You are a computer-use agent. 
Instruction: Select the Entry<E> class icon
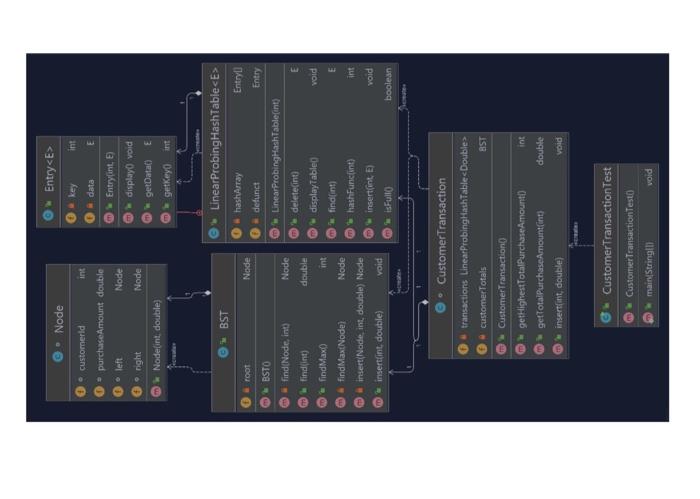pyautogui.click(x=49, y=216)
